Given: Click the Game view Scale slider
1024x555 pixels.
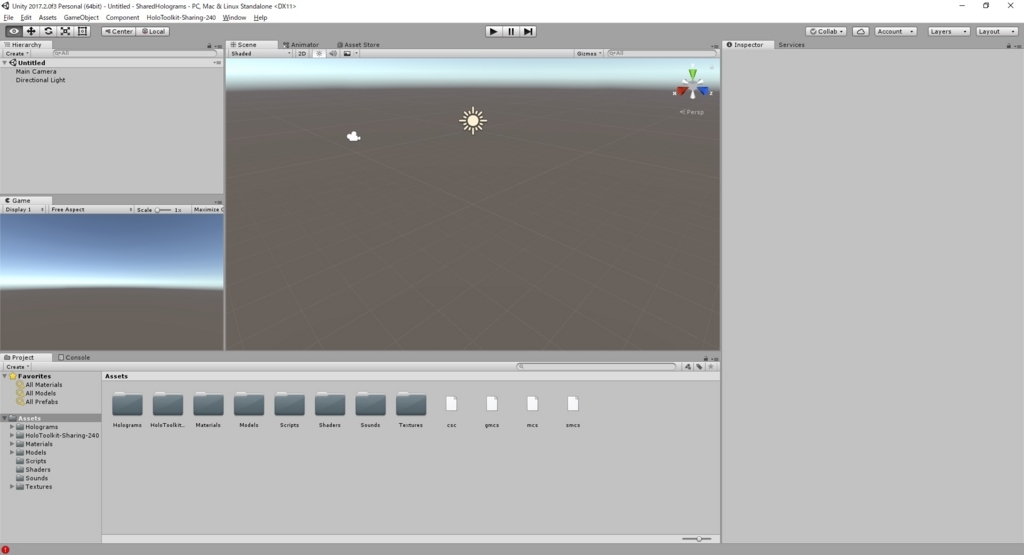Looking at the screenshot, I should [x=163, y=210].
